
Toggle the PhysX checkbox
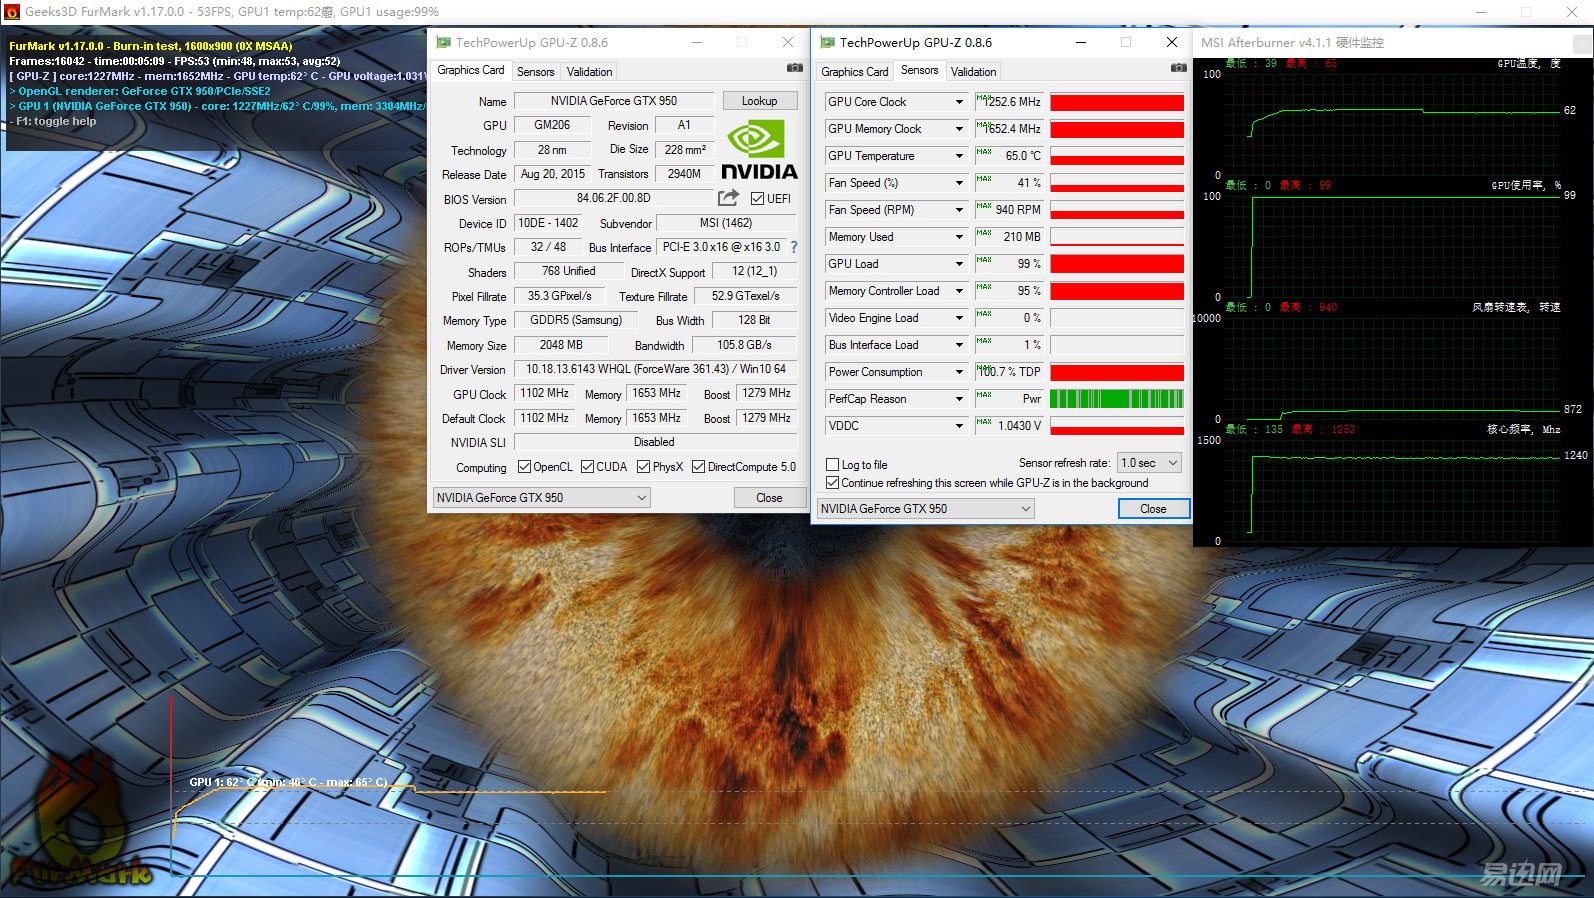click(x=643, y=467)
